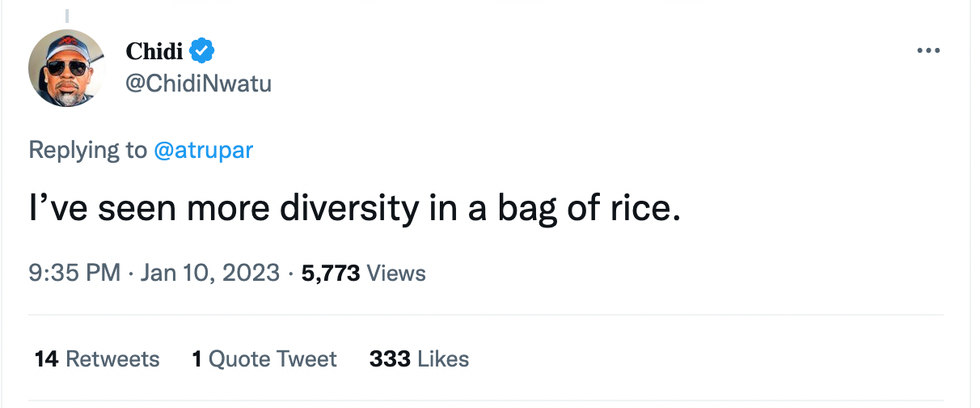Click the display name Chidi

156,50
